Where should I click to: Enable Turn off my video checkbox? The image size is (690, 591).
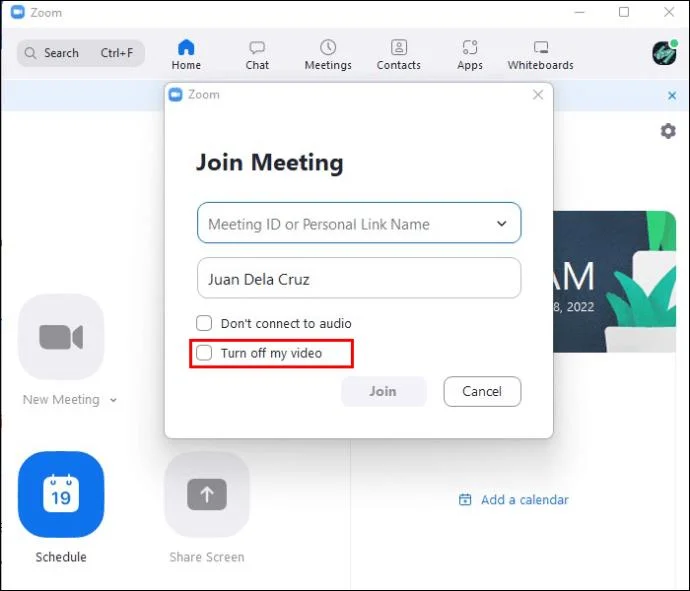tap(204, 352)
